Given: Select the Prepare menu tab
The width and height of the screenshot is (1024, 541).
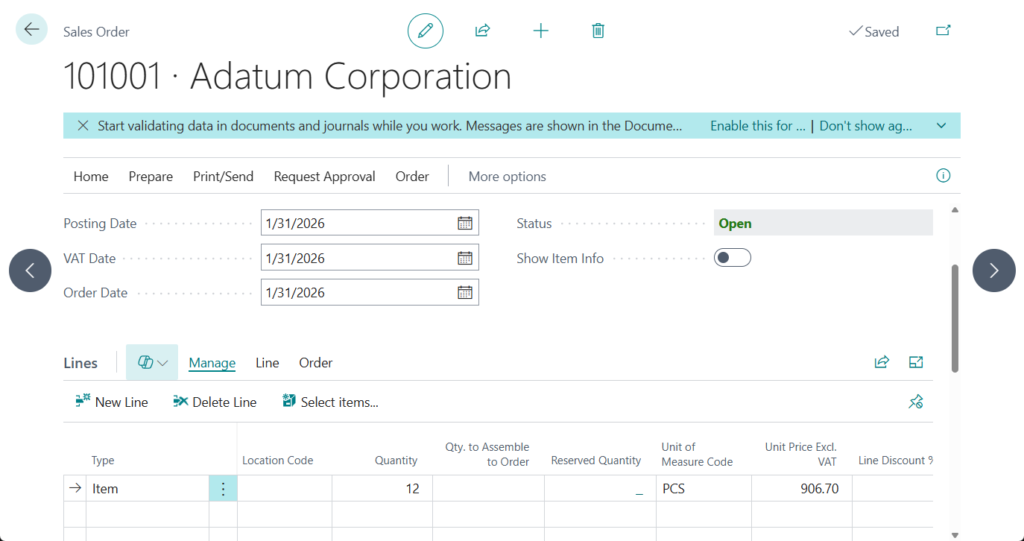Looking at the screenshot, I should click(150, 176).
